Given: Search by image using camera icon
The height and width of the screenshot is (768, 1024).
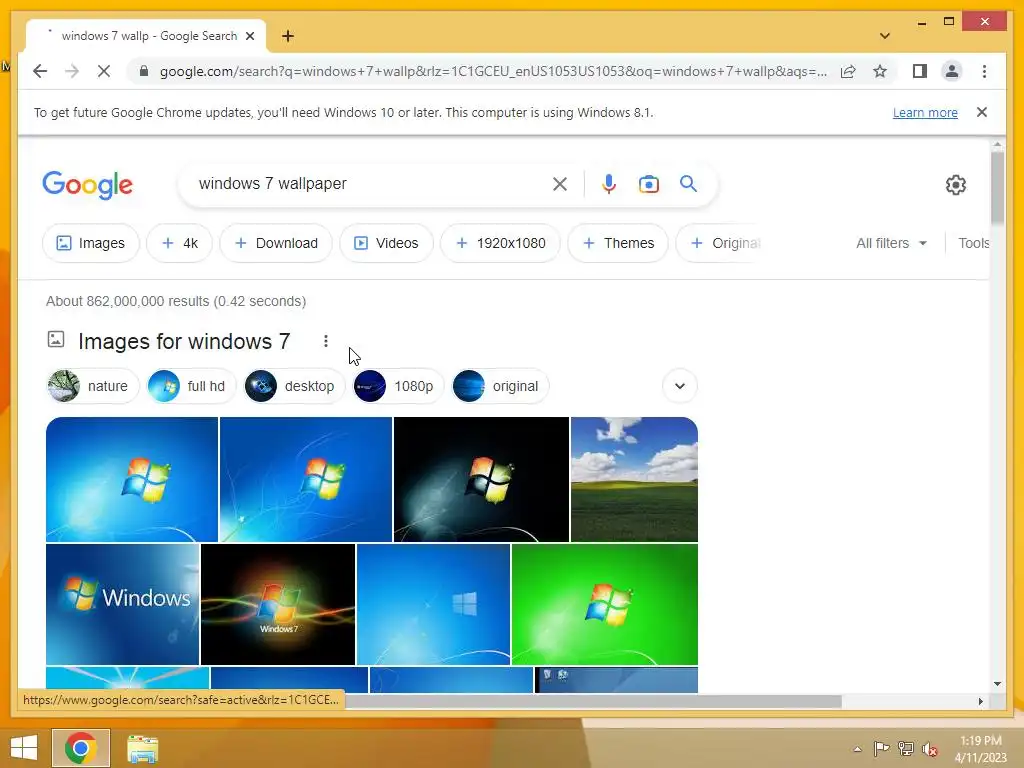Looking at the screenshot, I should click(x=648, y=184).
